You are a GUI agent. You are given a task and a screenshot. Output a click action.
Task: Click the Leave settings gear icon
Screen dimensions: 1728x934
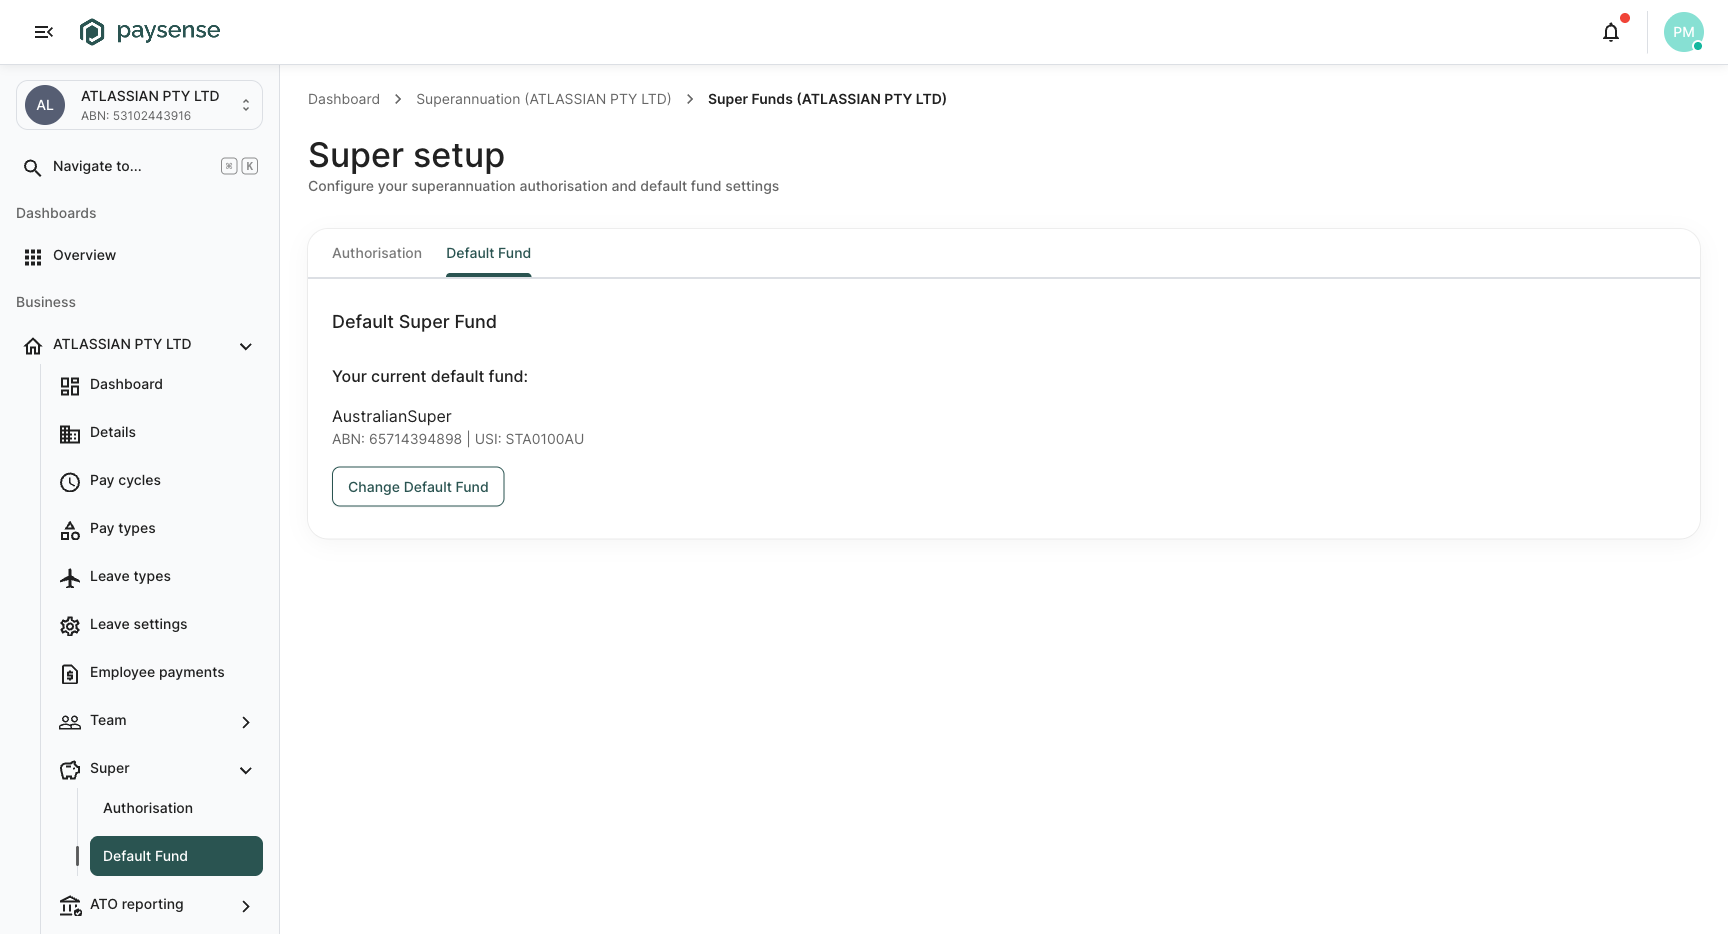[70, 626]
